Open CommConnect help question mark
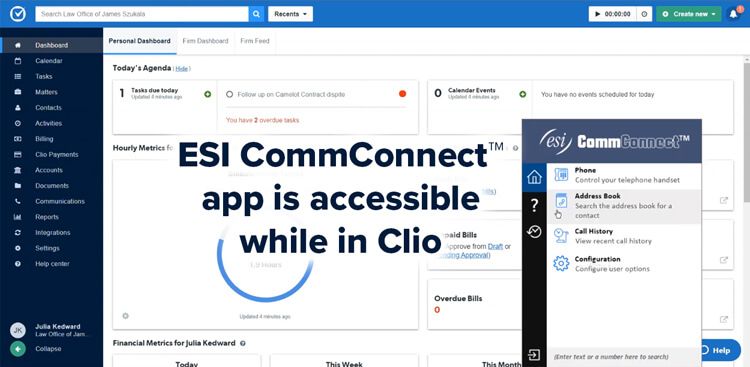This screenshot has width=750, height=367. [x=534, y=206]
